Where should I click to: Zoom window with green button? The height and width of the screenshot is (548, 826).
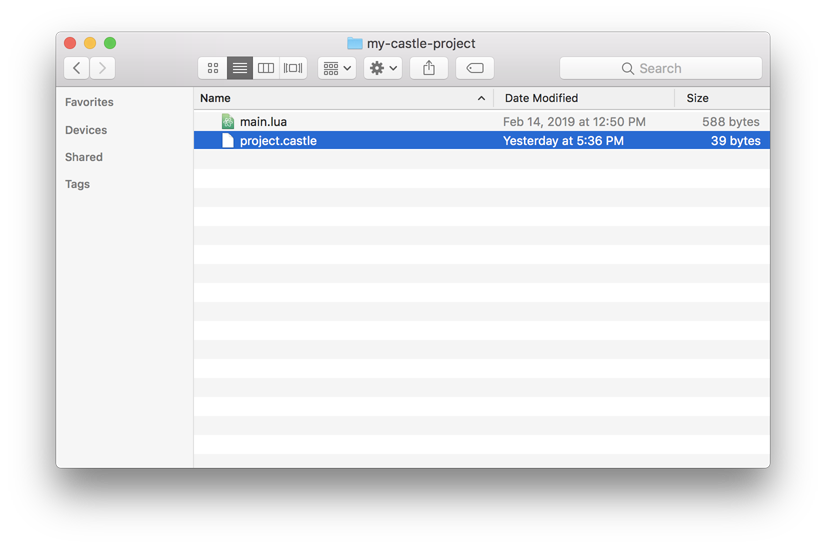(x=110, y=43)
